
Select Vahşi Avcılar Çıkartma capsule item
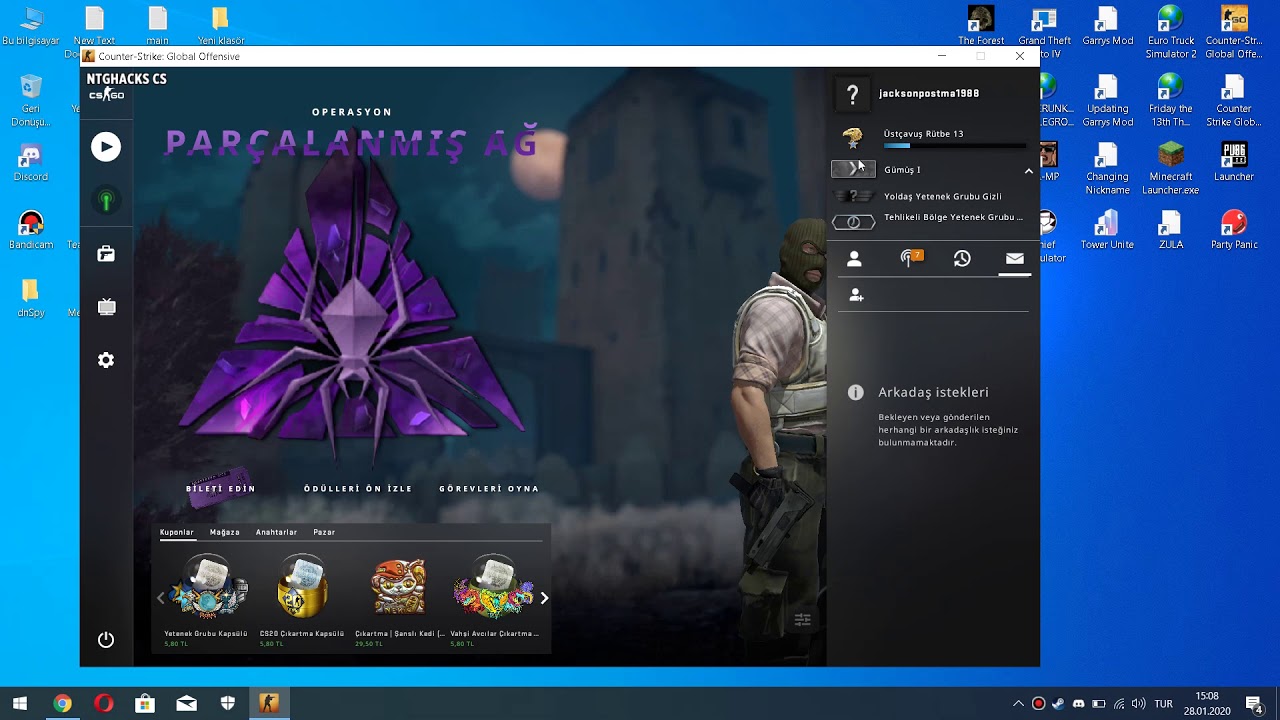click(494, 600)
